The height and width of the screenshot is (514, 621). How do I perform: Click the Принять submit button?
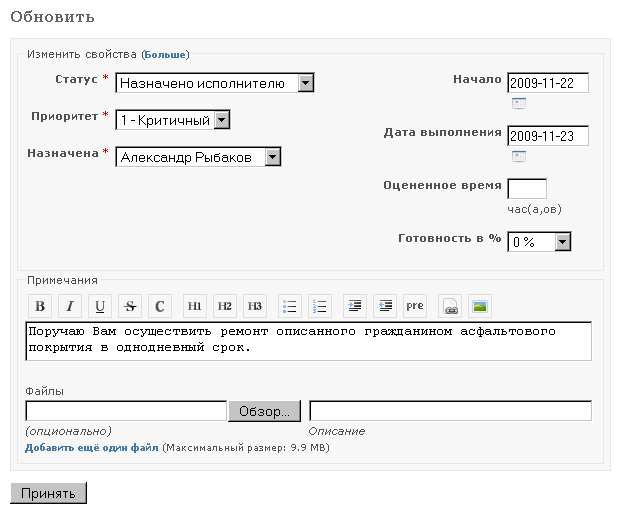tap(48, 493)
